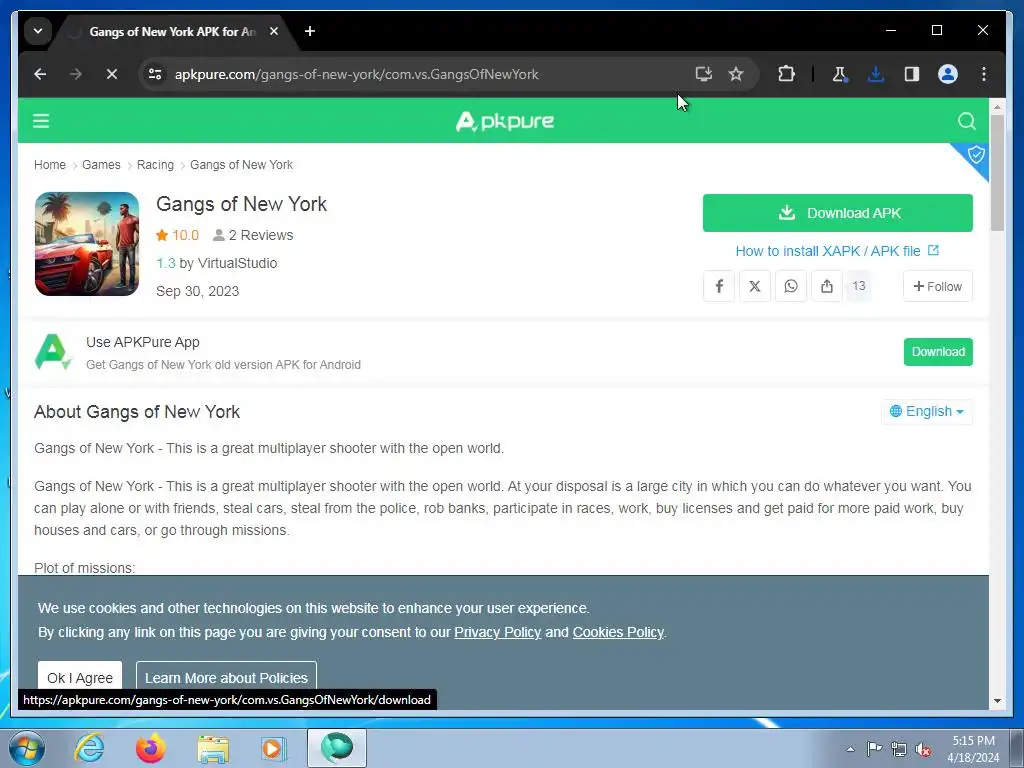
Task: Open VirtualStudio developer link
Action: click(237, 263)
